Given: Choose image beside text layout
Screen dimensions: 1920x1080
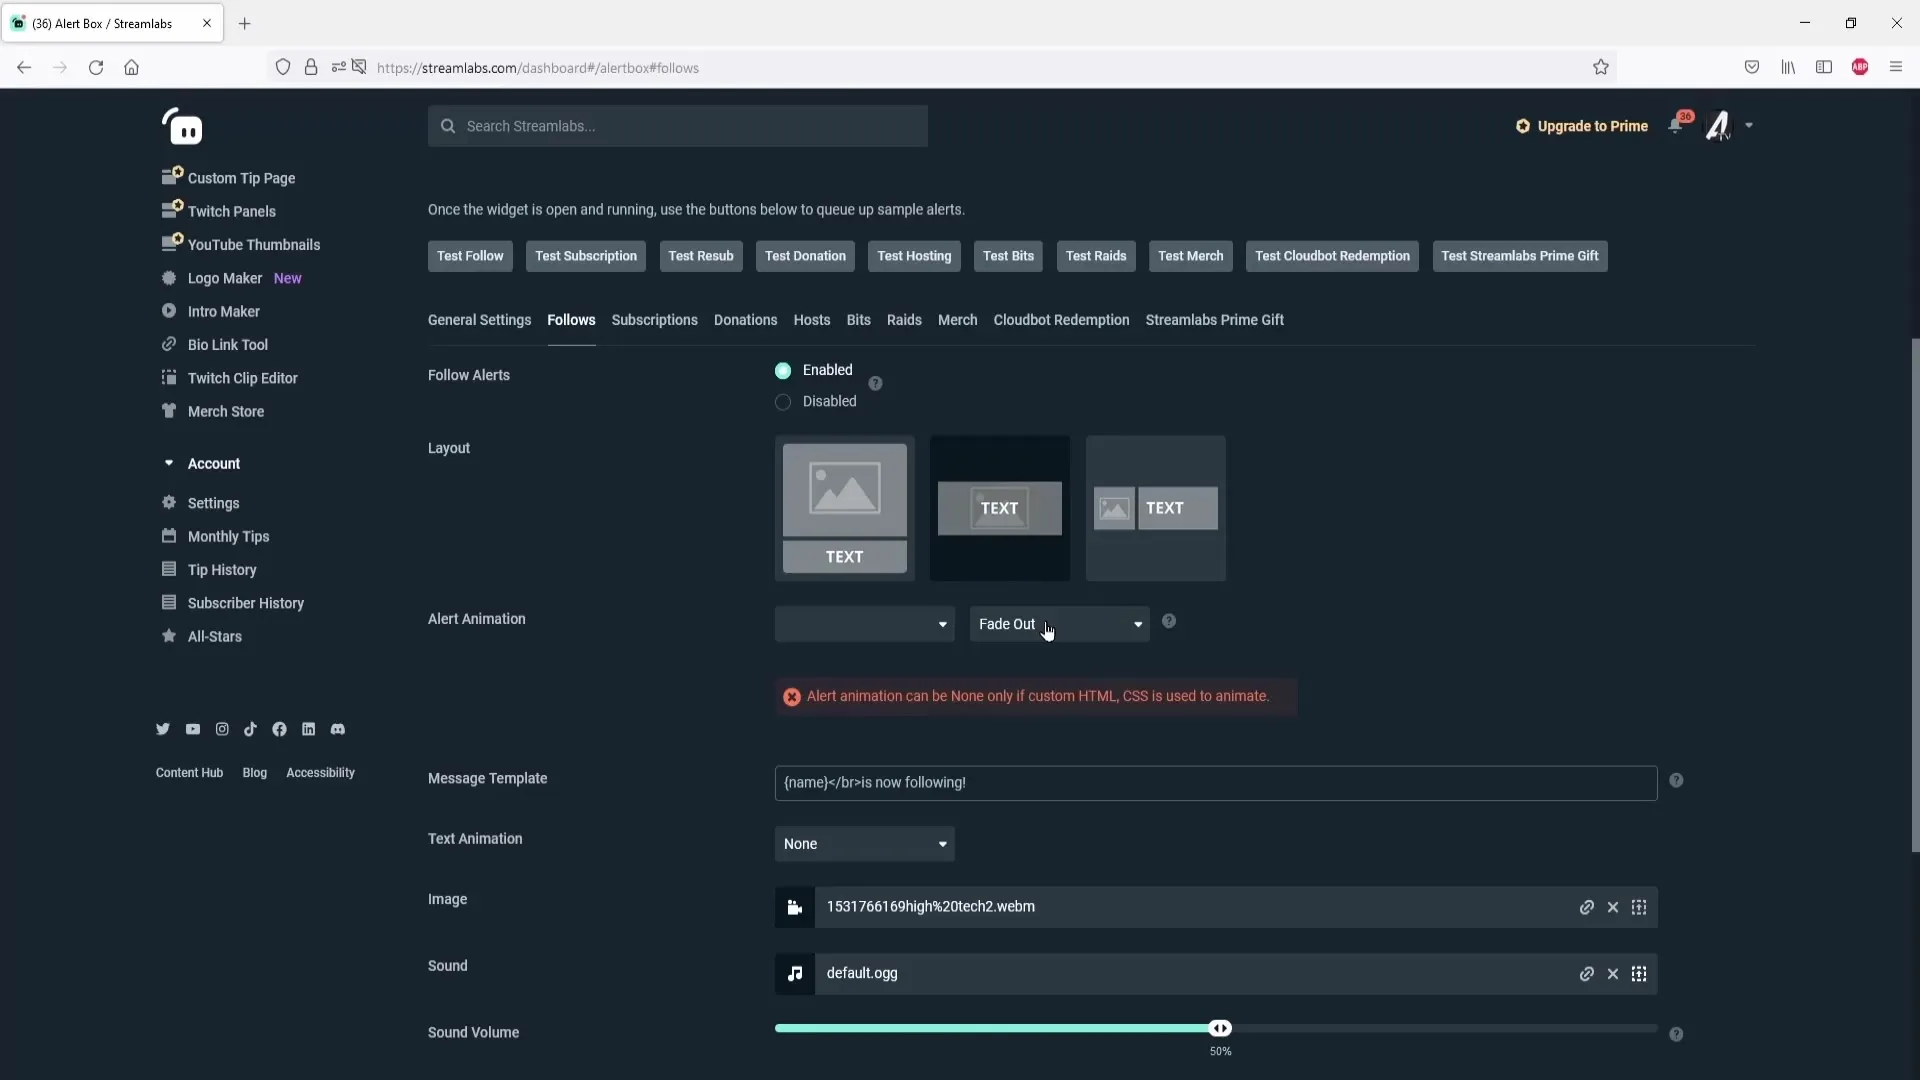Looking at the screenshot, I should [x=1156, y=508].
